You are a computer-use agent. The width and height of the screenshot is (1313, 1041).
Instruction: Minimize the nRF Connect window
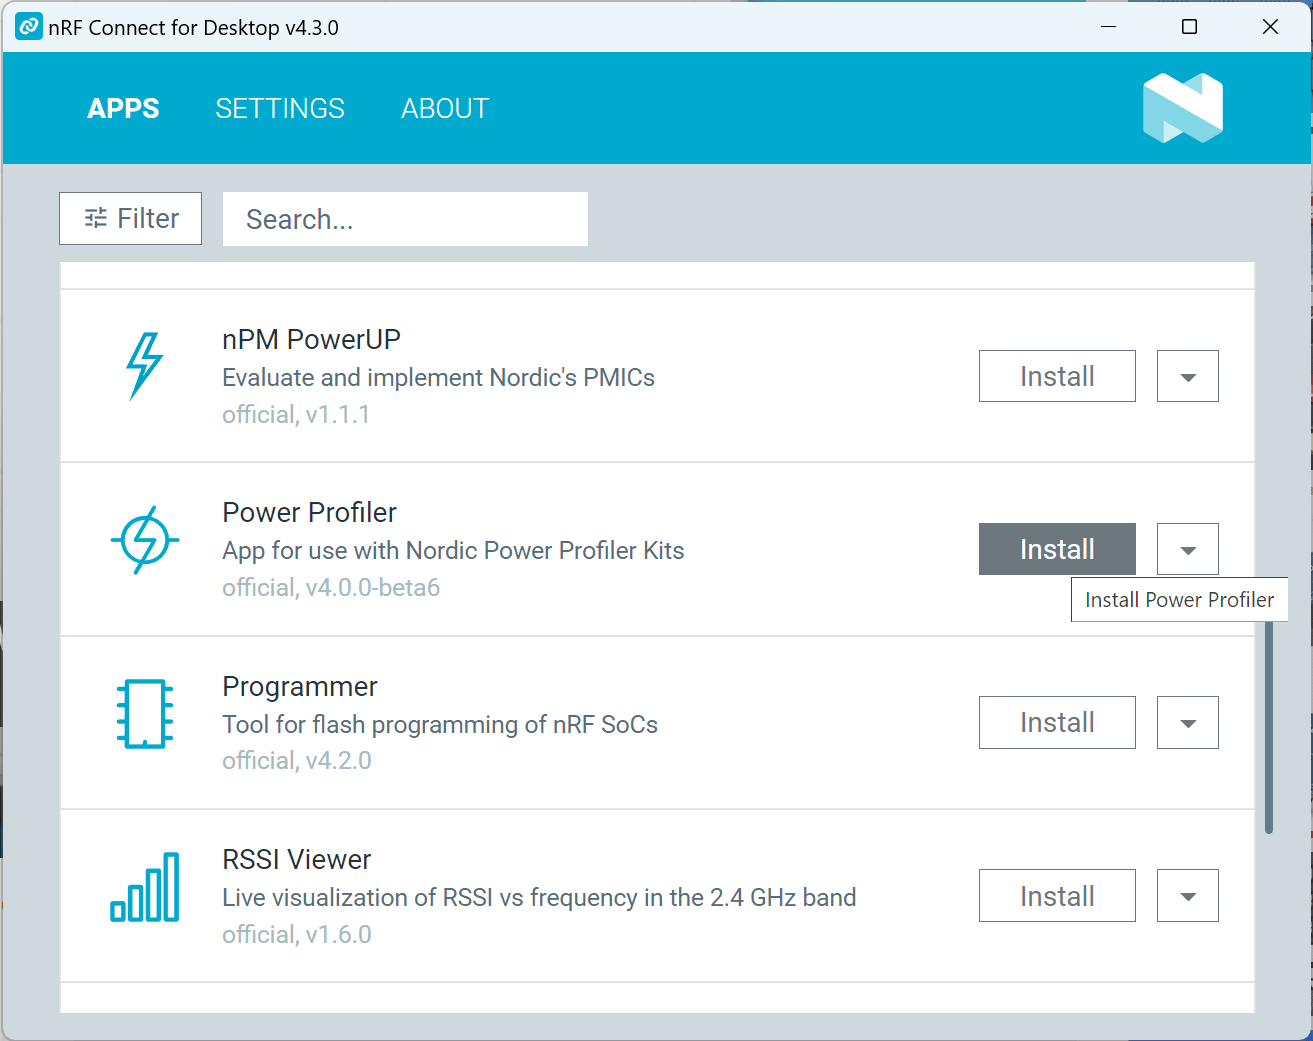[1108, 27]
